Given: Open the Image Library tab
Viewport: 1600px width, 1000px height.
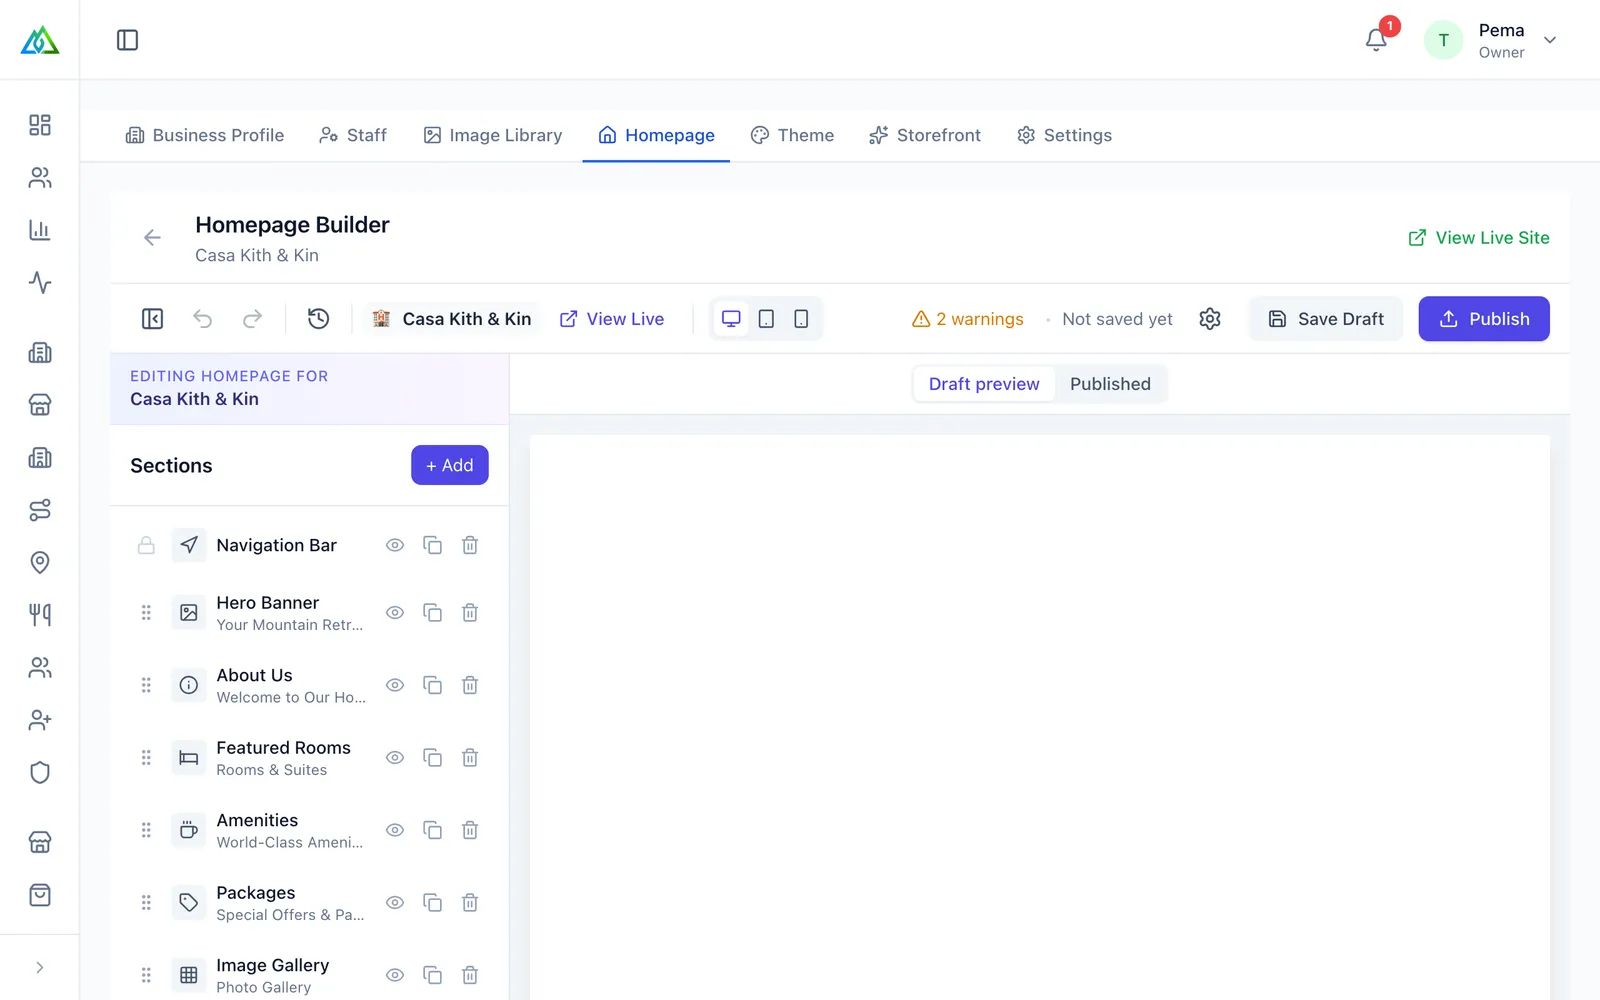Looking at the screenshot, I should tap(493, 135).
